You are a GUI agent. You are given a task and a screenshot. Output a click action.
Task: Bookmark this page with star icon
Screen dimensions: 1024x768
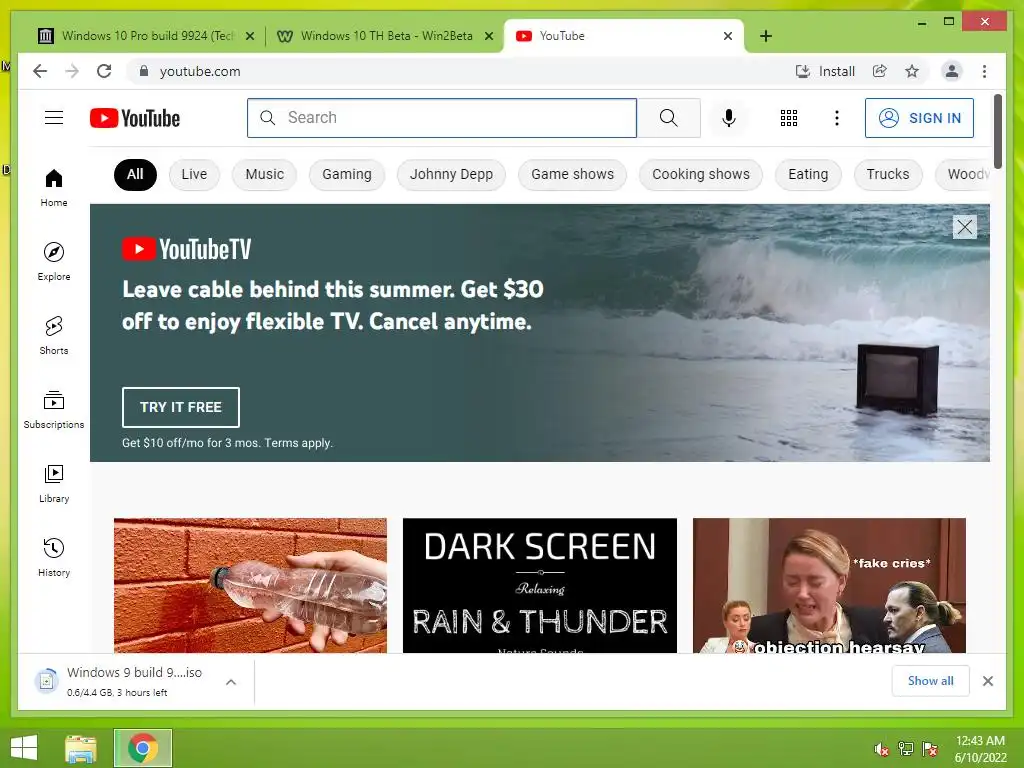point(912,71)
